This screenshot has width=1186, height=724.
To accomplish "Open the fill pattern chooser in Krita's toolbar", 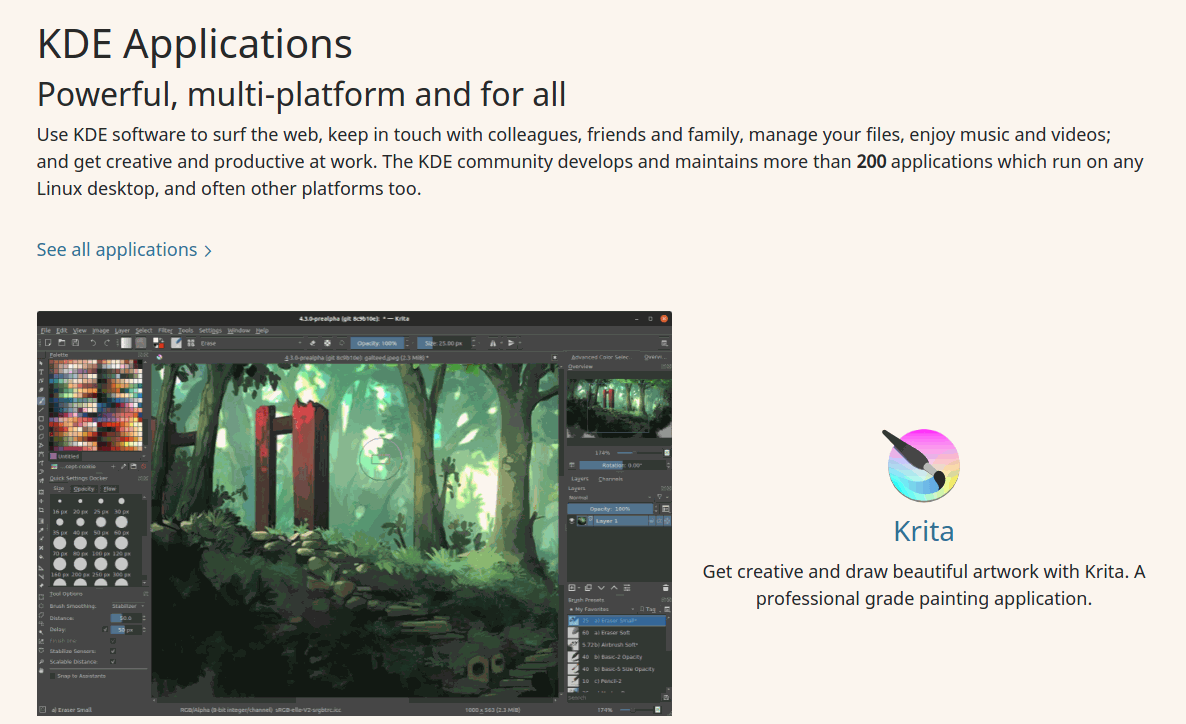I will point(141,343).
